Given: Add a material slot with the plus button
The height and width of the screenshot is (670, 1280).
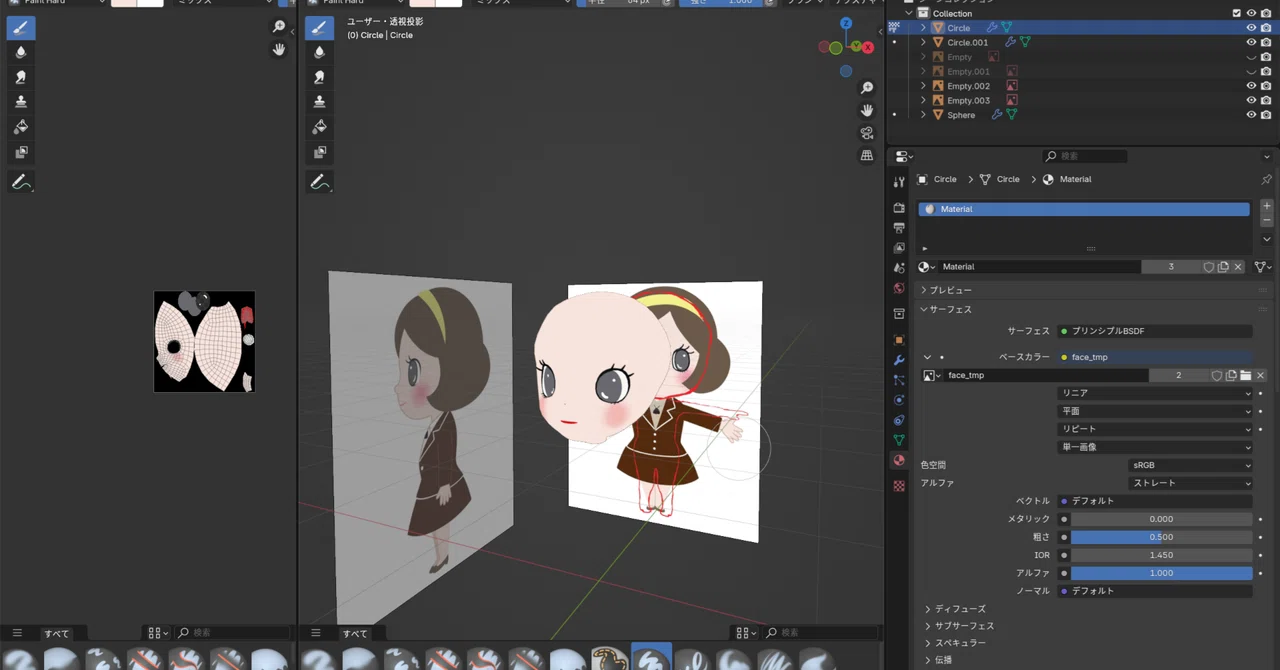Looking at the screenshot, I should coord(1266,206).
